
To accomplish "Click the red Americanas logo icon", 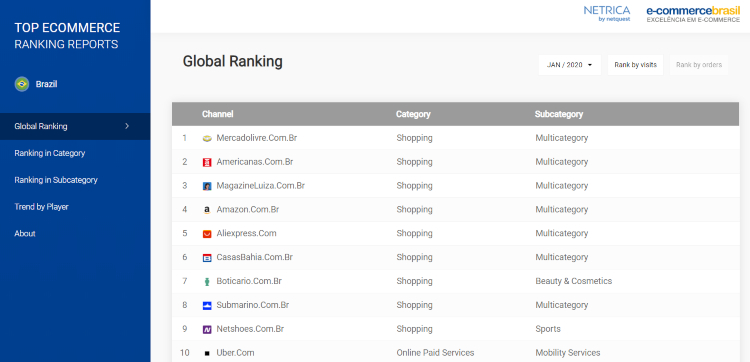I will [207, 162].
